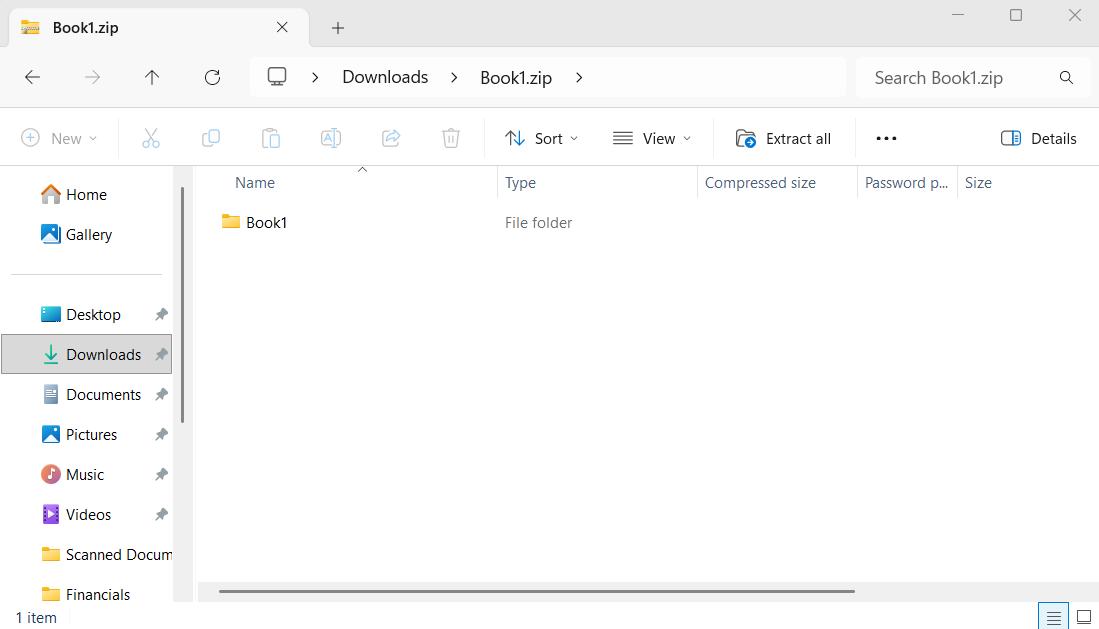Open Gallery in the navigation pane
This screenshot has width=1099, height=629.
click(x=87, y=234)
